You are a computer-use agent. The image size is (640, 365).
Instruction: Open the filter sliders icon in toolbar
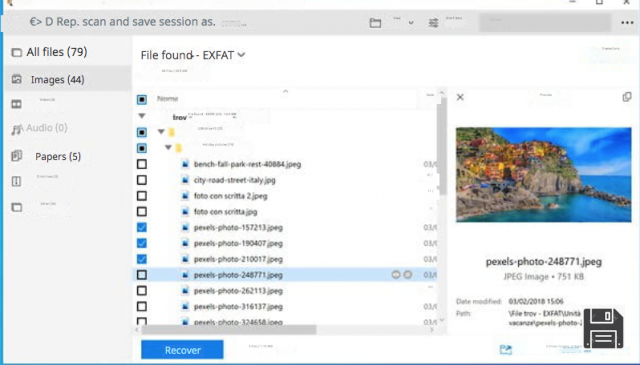pos(433,23)
